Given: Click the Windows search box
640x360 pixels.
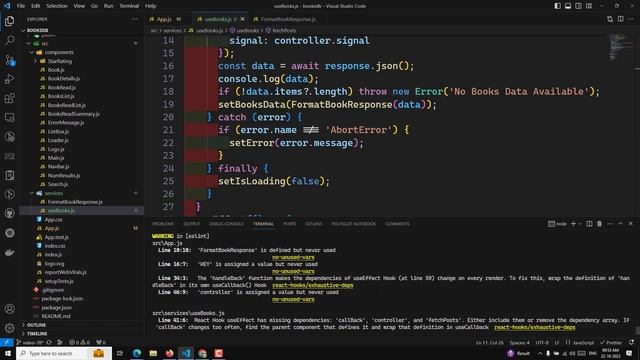Looking at the screenshot, I should click(x=64, y=353).
